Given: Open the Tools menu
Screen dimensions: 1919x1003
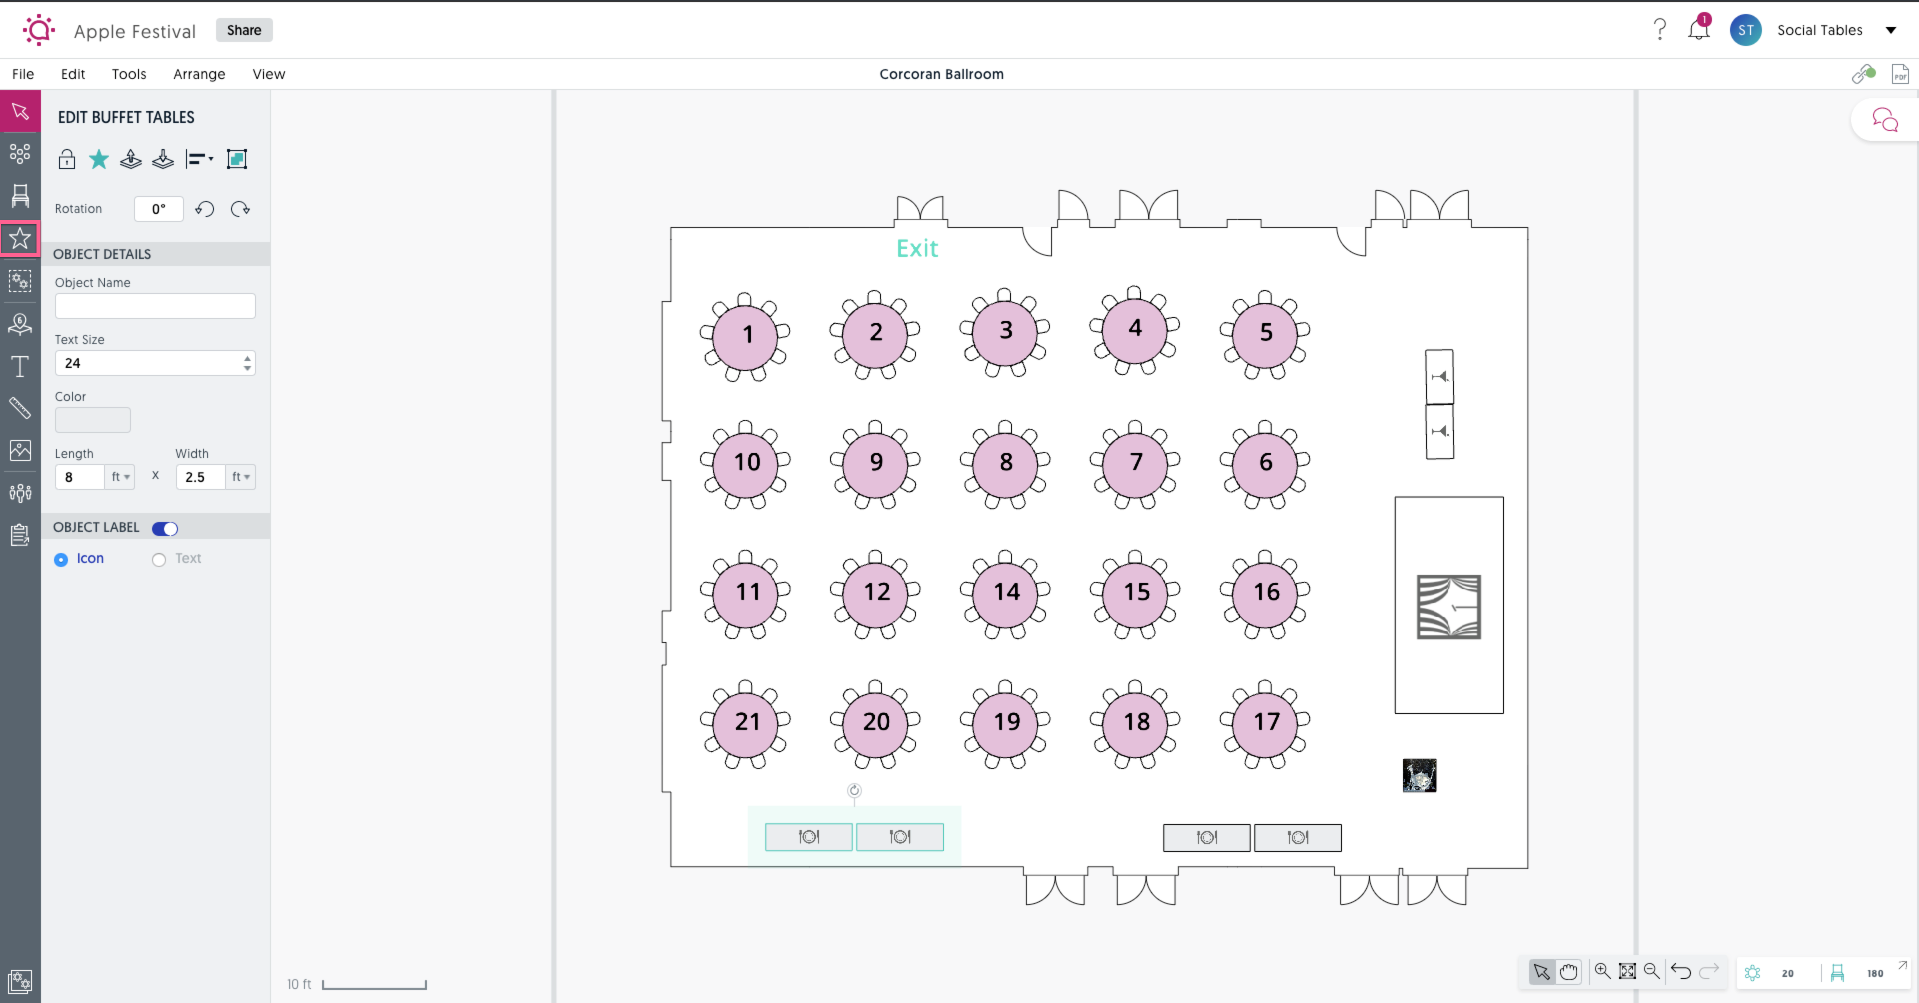Looking at the screenshot, I should 129,74.
